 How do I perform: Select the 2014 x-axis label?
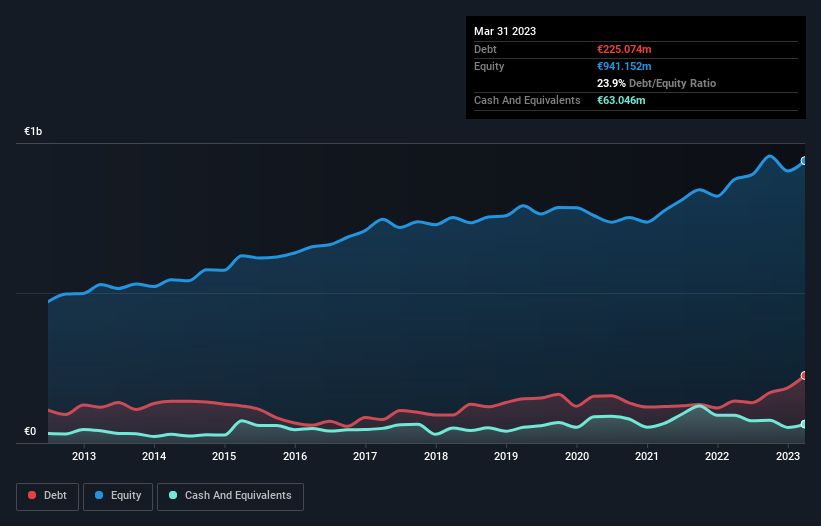click(154, 456)
